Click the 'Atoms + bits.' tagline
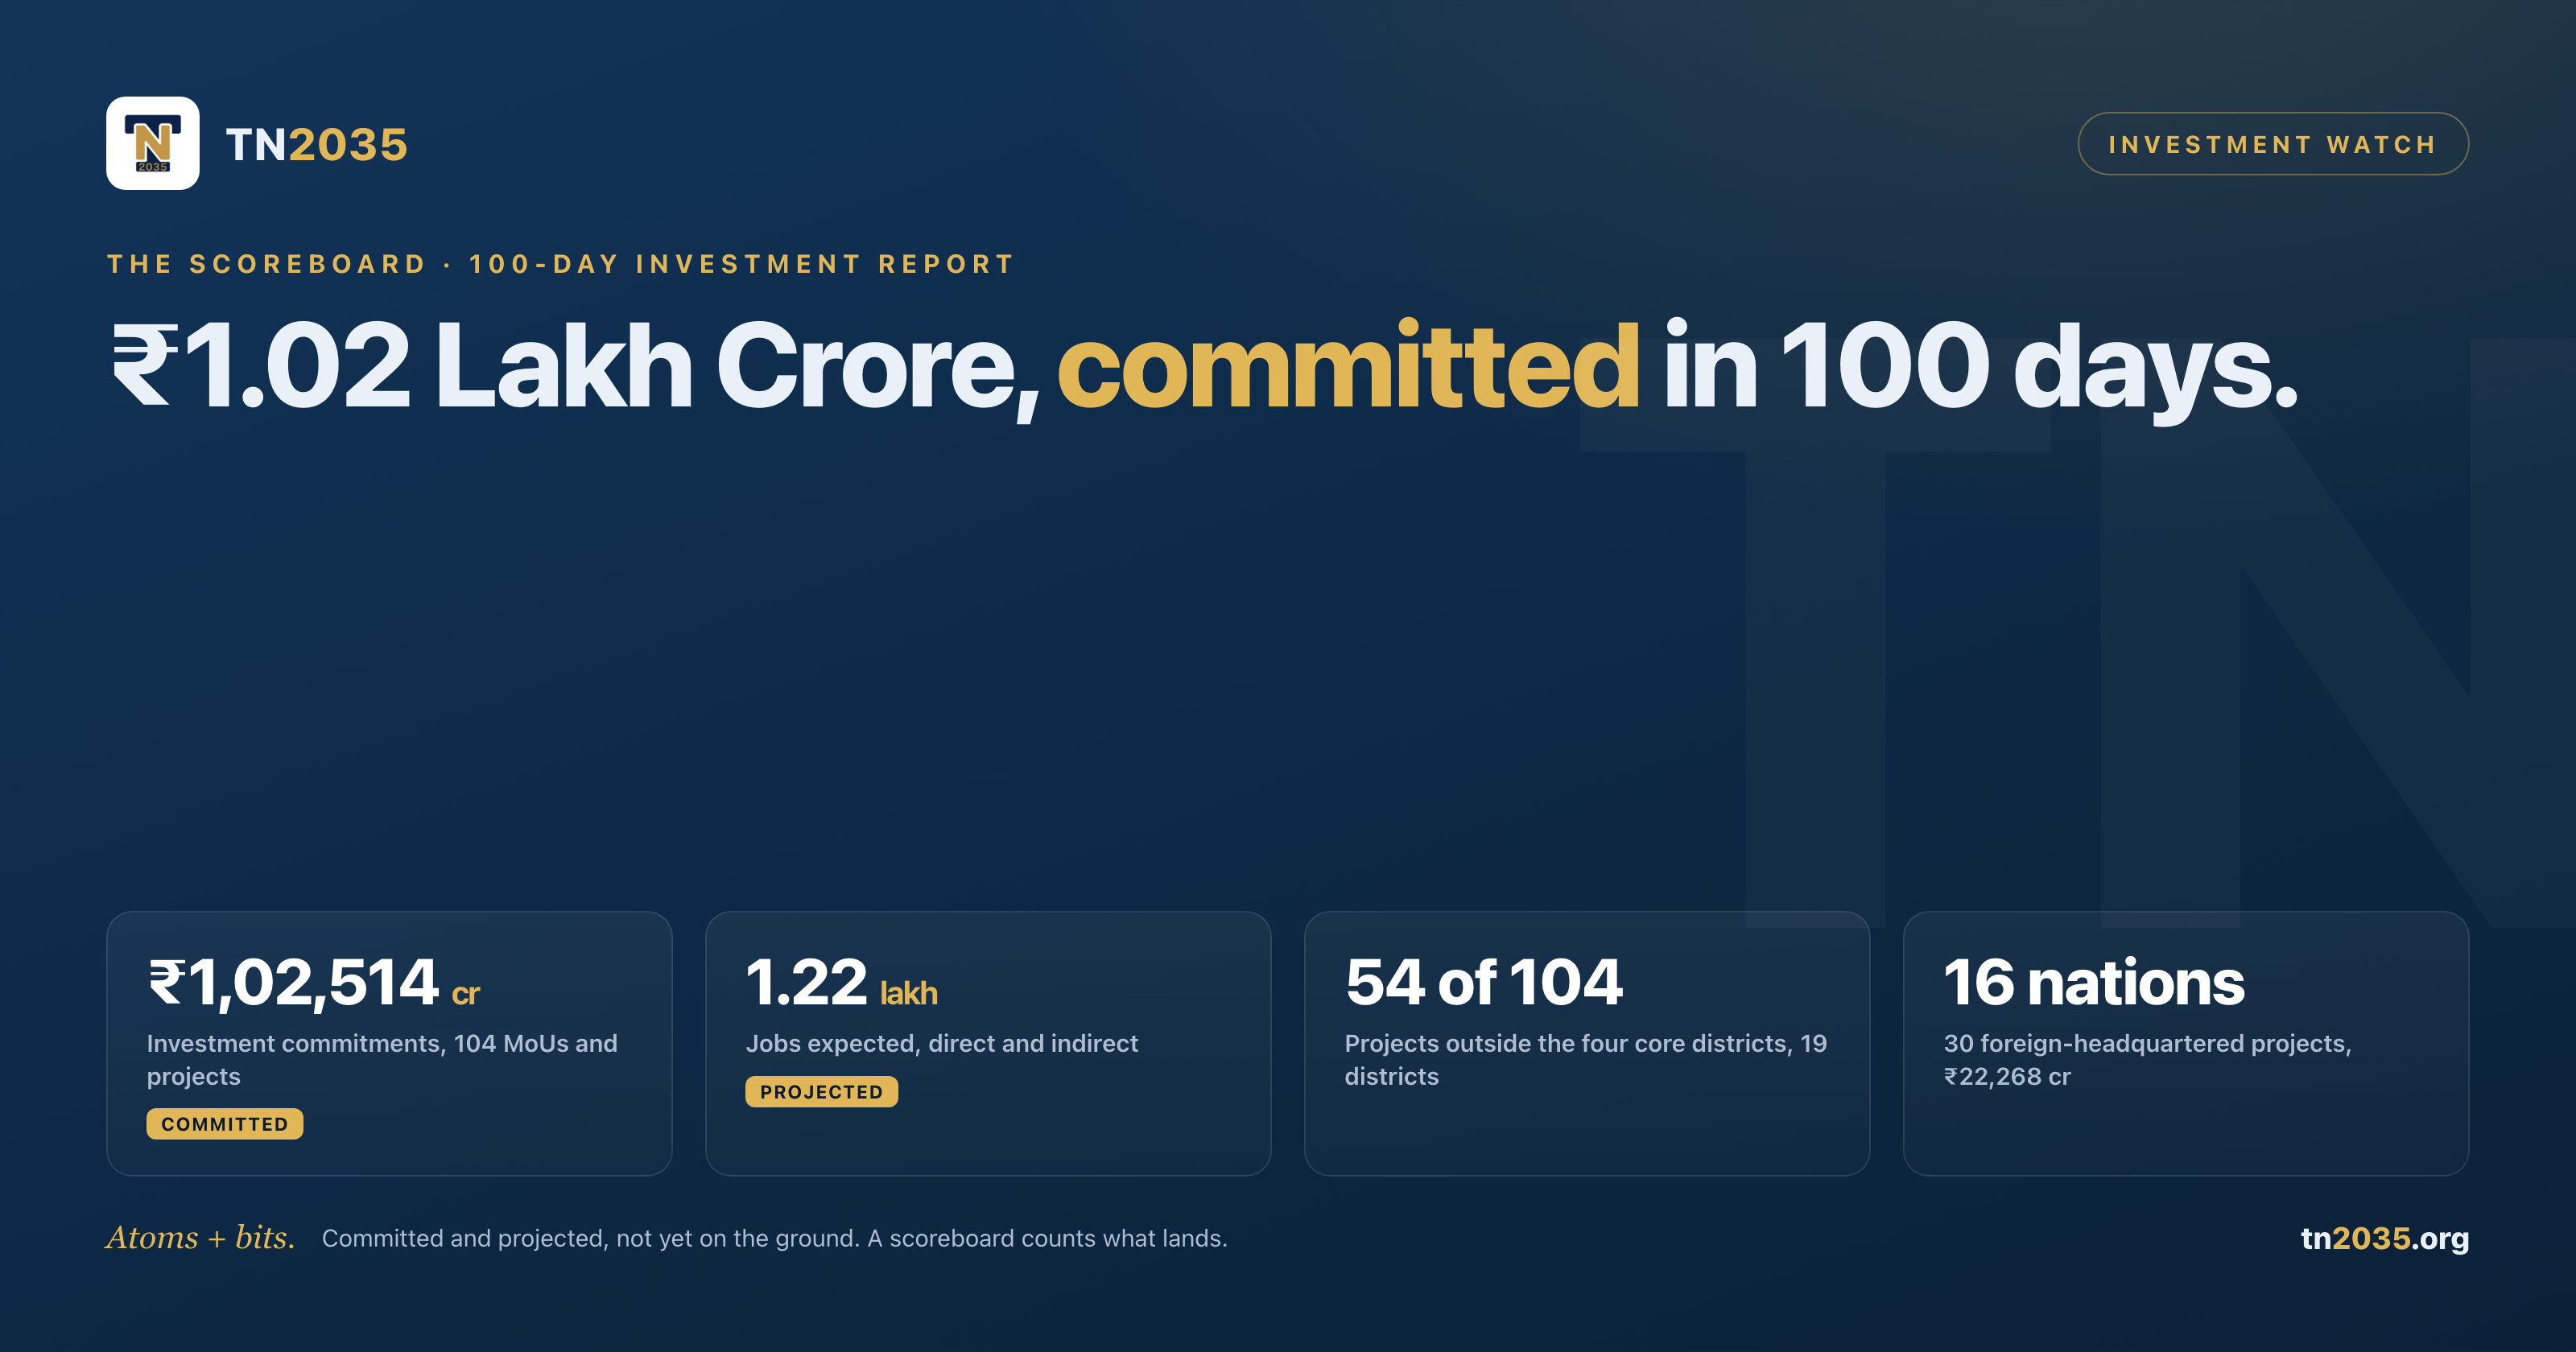 pos(201,1238)
